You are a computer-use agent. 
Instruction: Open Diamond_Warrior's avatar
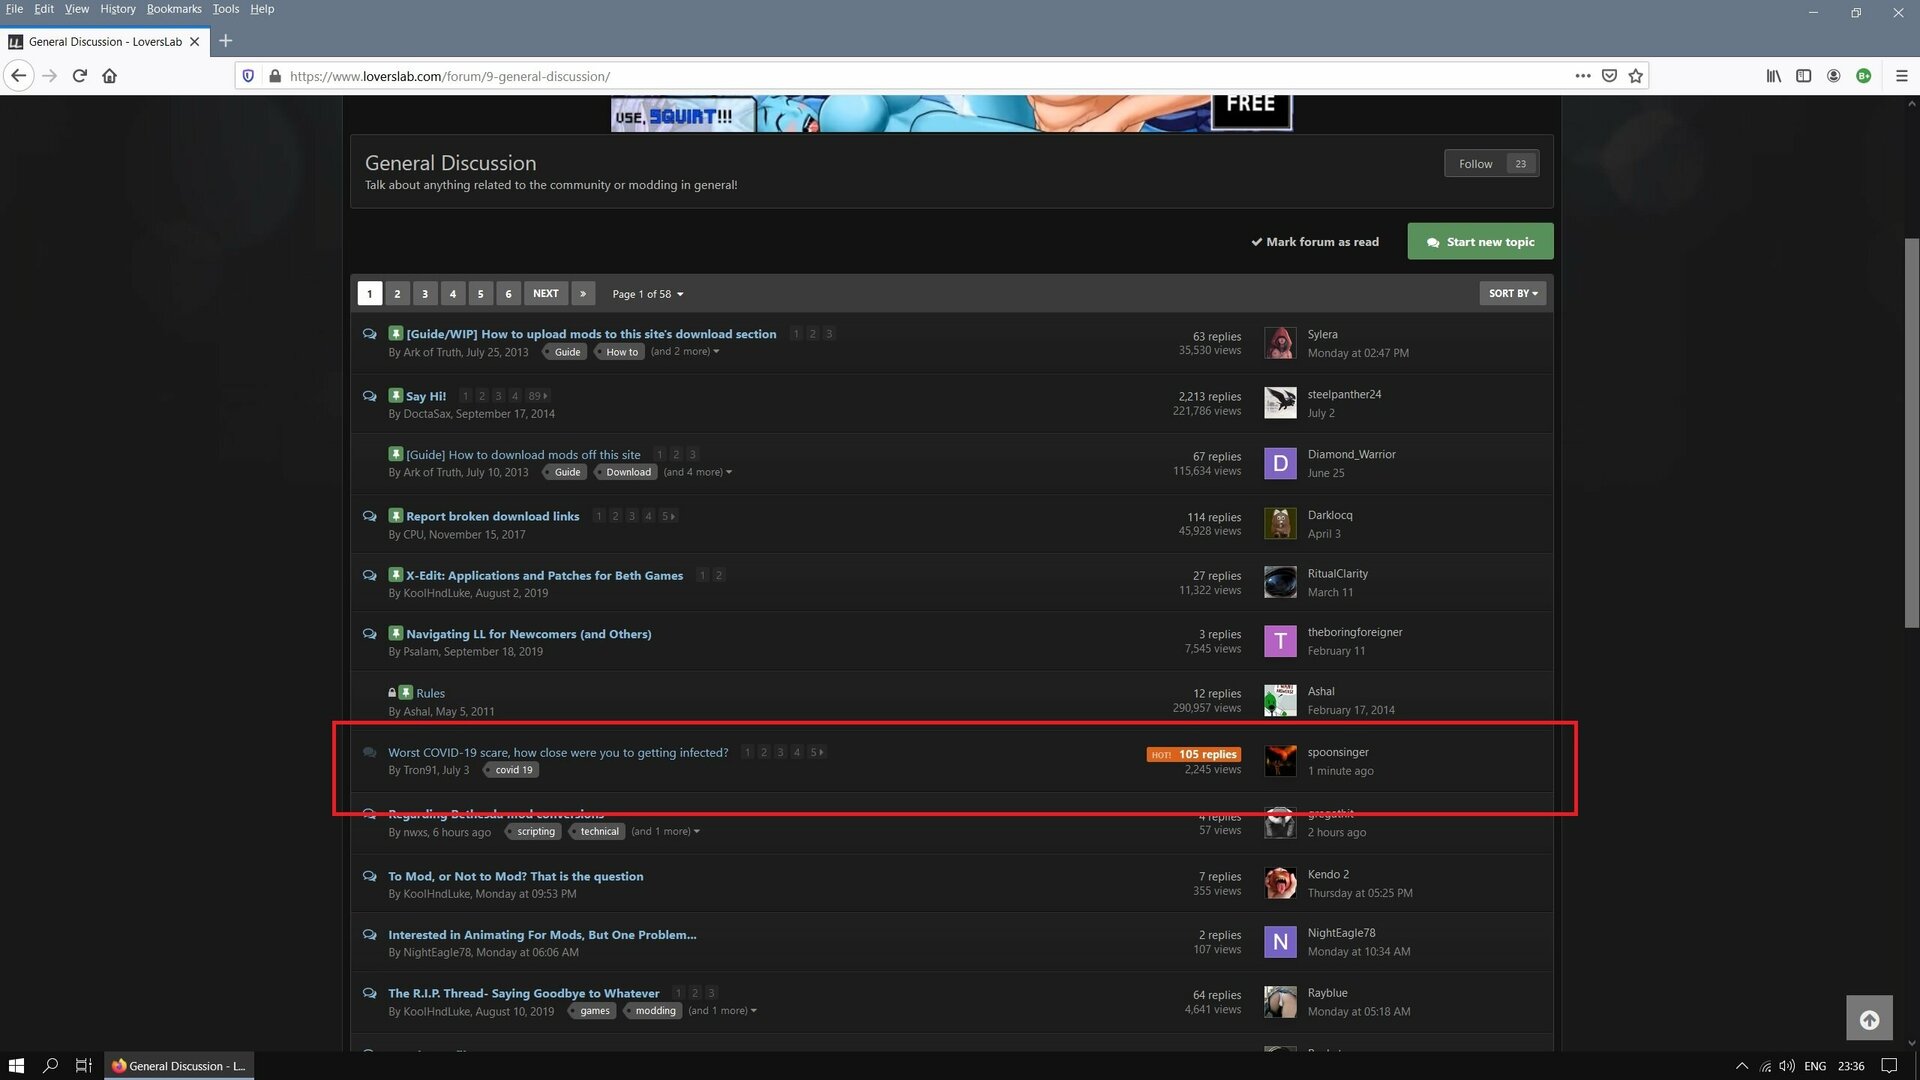pyautogui.click(x=1280, y=463)
